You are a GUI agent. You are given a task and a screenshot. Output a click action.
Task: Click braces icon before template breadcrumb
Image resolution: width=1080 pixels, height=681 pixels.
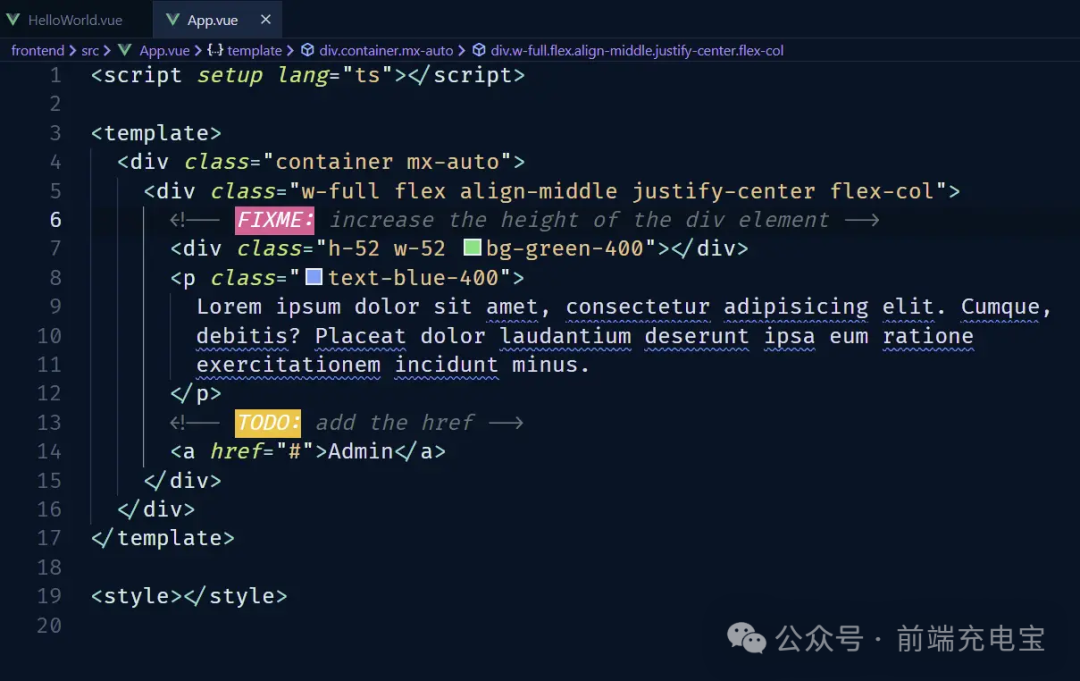tap(216, 50)
